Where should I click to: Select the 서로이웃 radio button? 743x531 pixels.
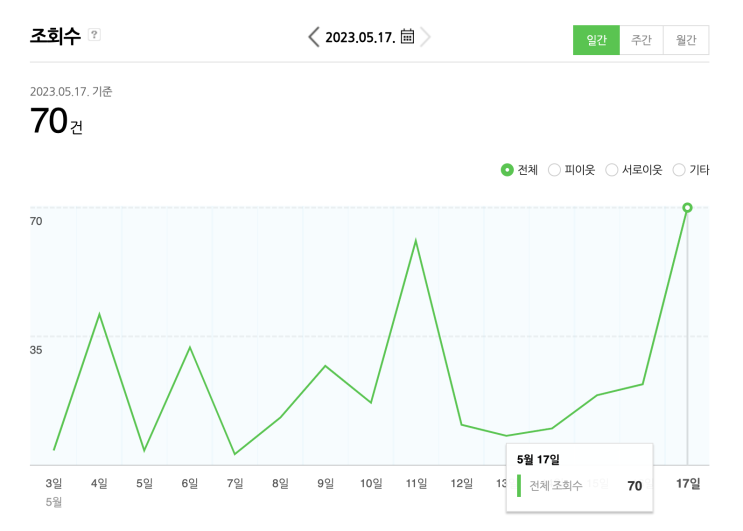point(612,170)
